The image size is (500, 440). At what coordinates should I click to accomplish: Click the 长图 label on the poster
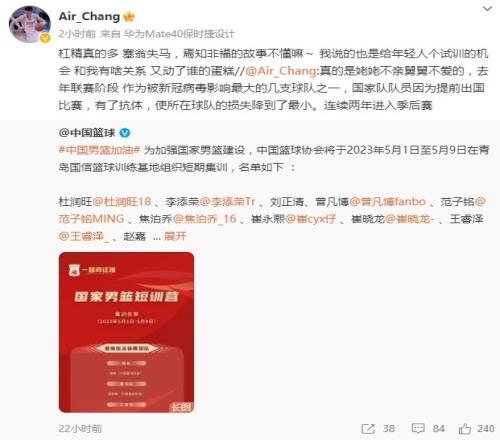(x=181, y=407)
